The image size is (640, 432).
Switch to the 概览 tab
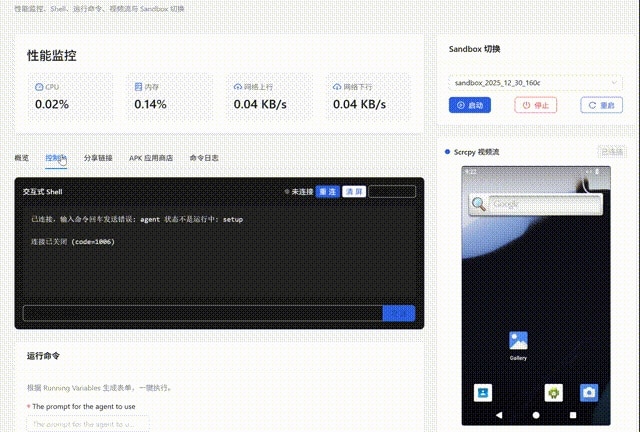(x=22, y=158)
